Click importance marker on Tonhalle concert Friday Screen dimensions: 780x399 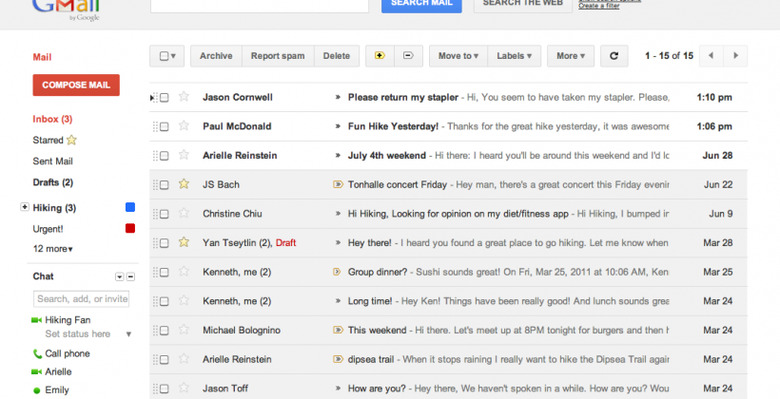(x=338, y=185)
